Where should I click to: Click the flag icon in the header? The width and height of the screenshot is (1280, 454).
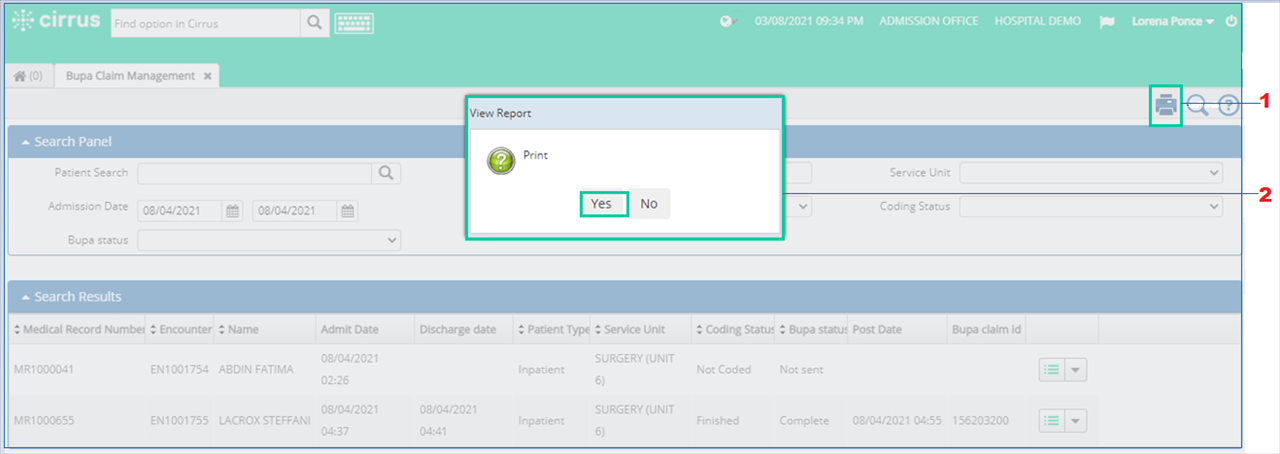1107,21
